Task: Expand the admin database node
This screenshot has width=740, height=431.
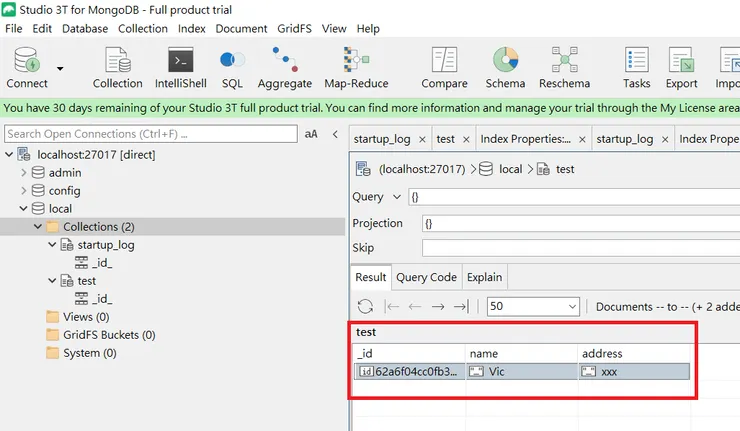Action: pyautogui.click(x=24, y=173)
